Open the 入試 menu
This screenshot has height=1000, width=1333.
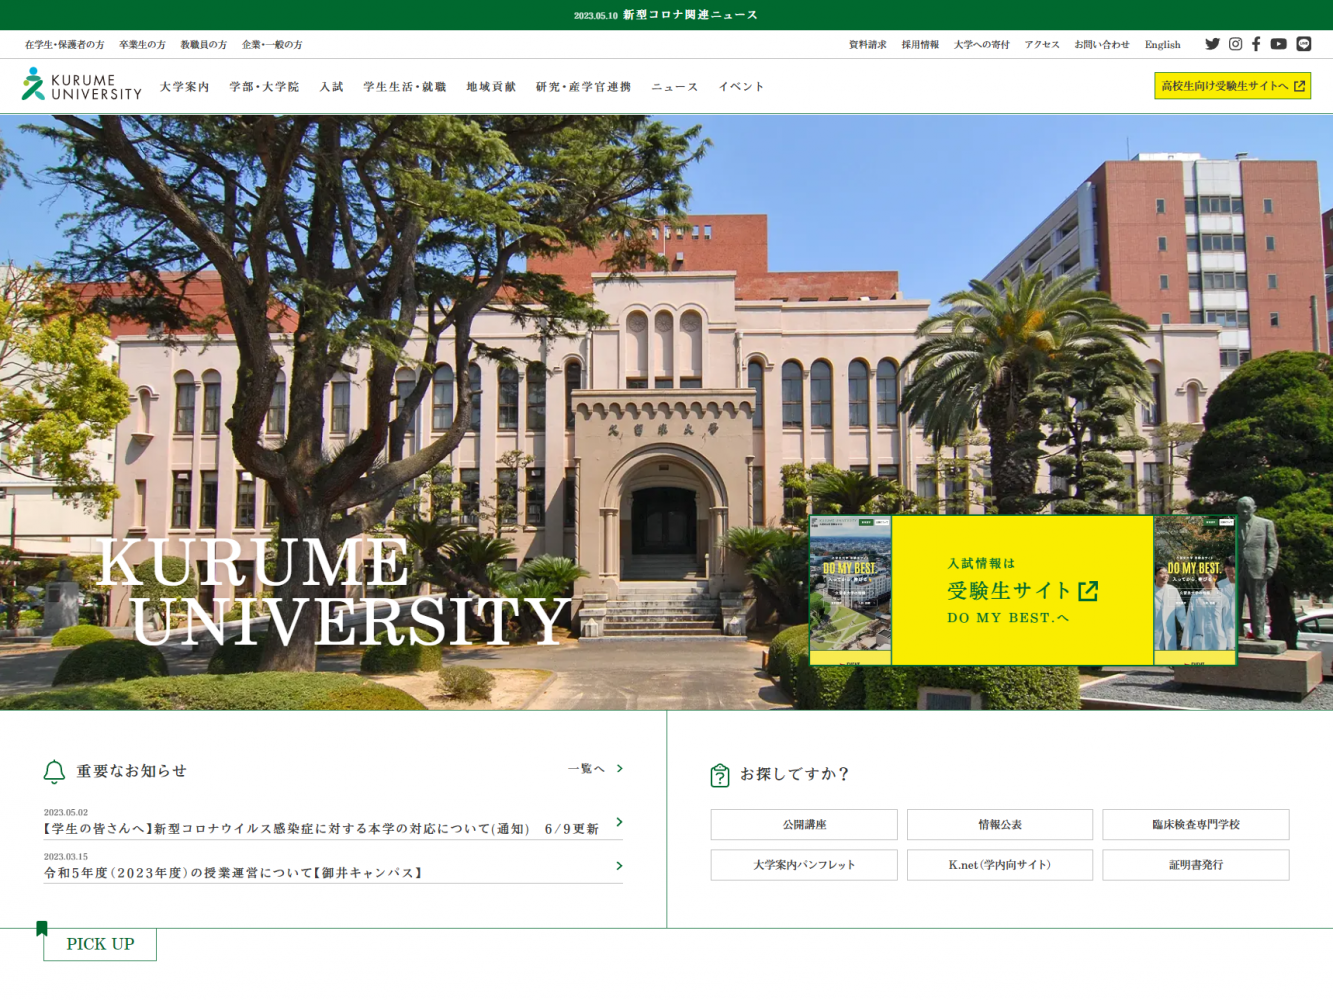tap(332, 87)
